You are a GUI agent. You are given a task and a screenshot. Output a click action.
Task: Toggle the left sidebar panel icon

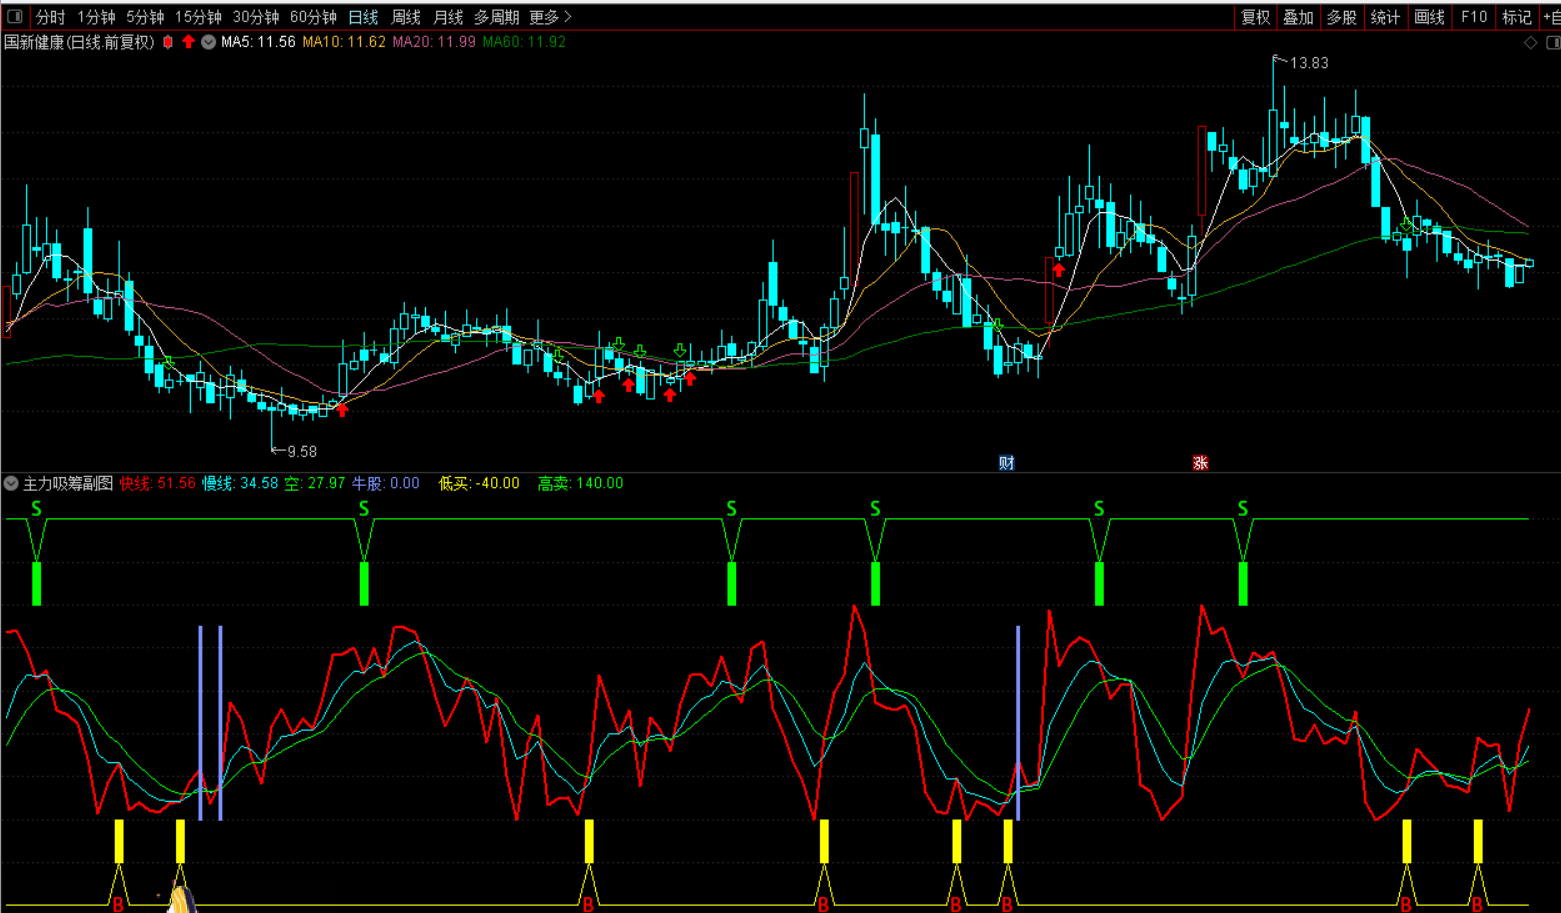pyautogui.click(x=15, y=16)
